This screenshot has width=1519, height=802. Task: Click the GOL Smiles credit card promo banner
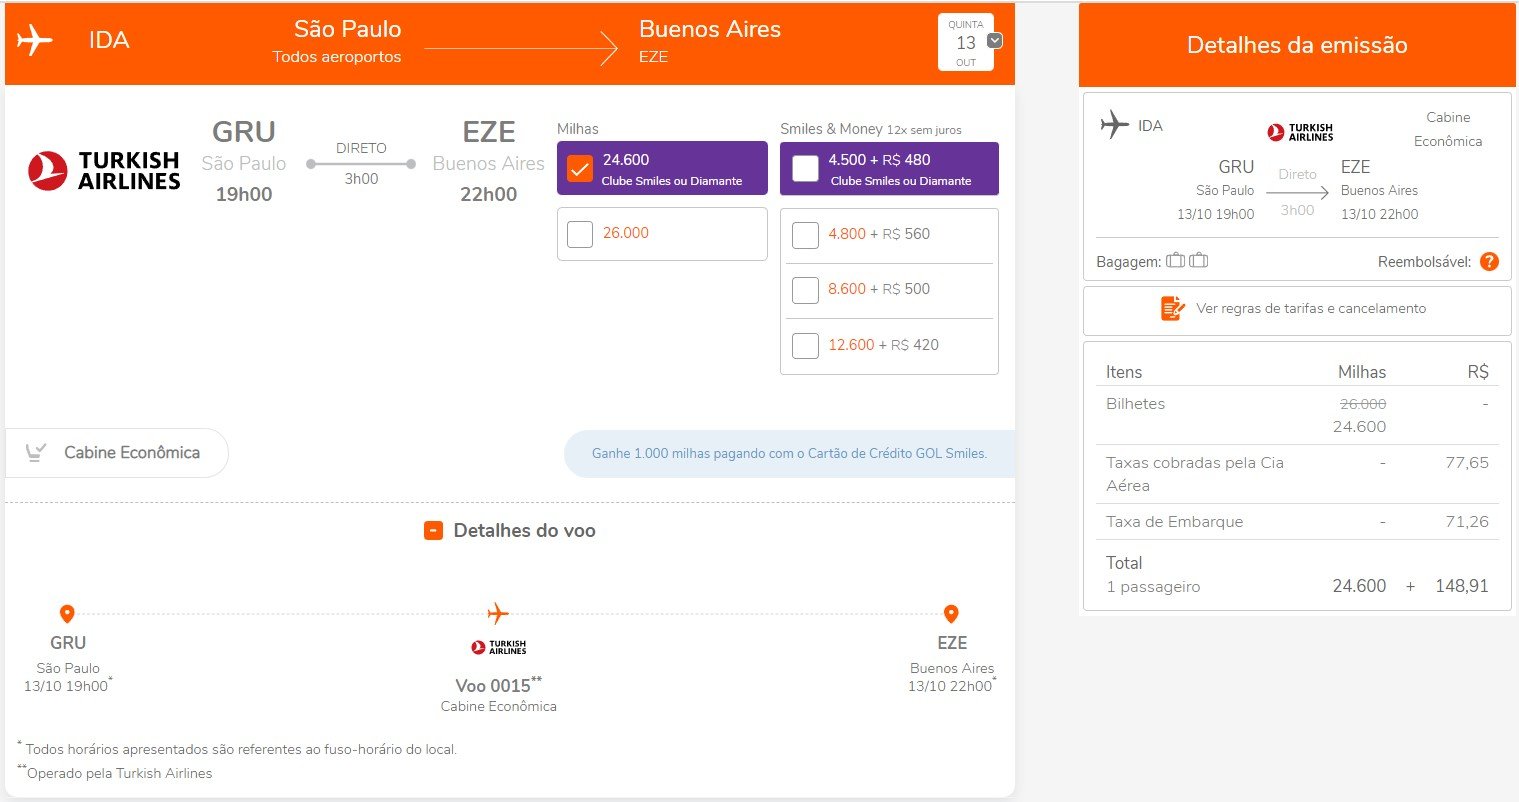[x=789, y=453]
